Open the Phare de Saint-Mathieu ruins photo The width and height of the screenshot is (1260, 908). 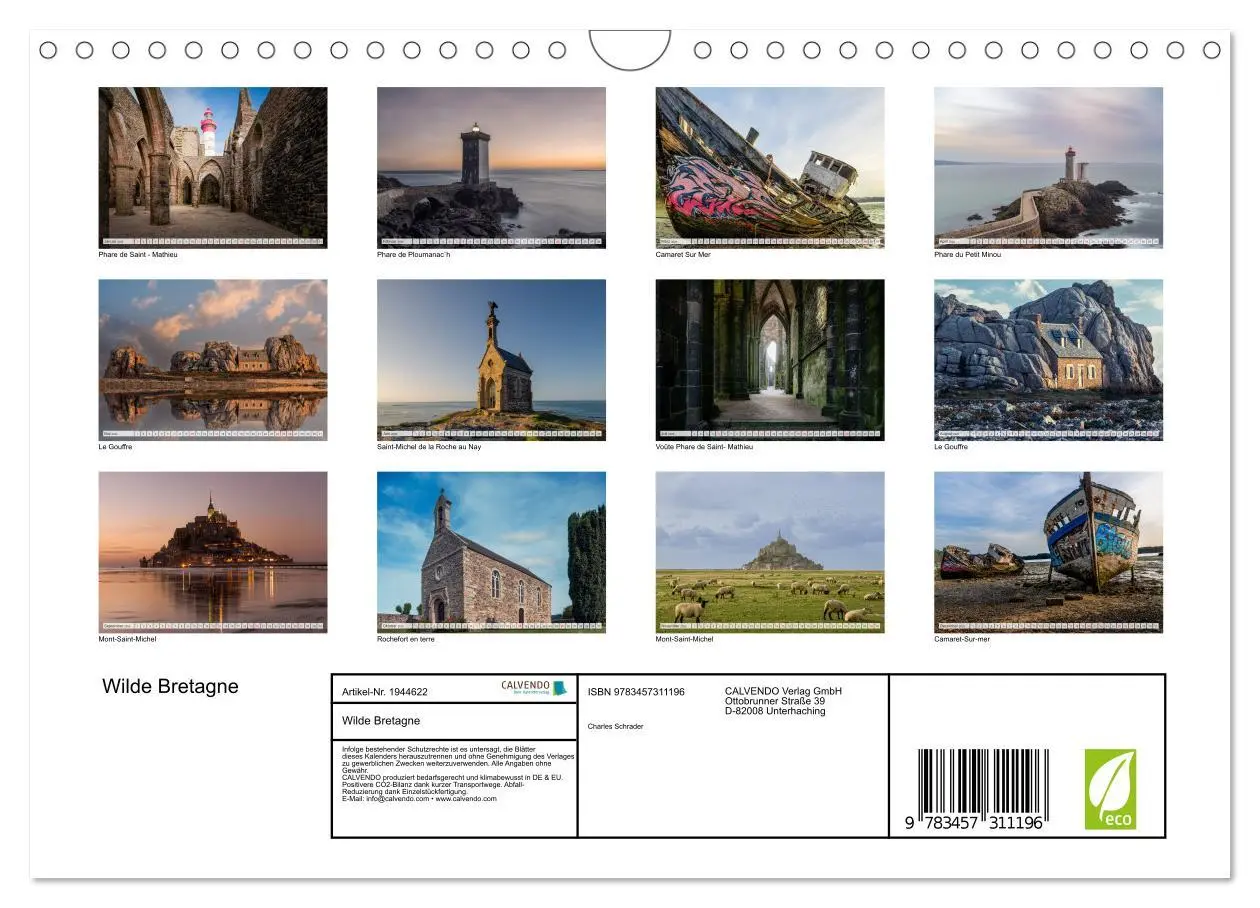[x=213, y=167]
